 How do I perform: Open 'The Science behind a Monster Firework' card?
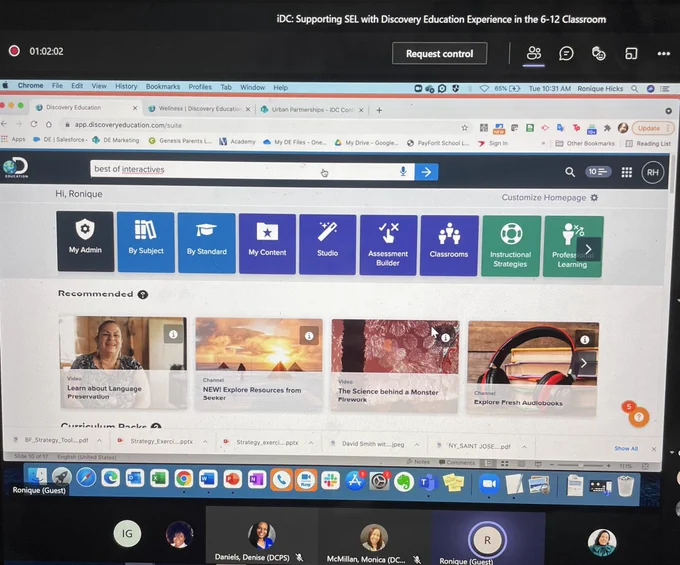(x=395, y=365)
